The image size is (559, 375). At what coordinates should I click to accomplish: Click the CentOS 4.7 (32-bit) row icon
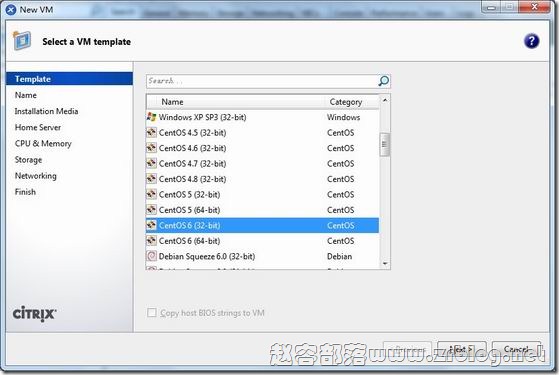click(x=152, y=163)
